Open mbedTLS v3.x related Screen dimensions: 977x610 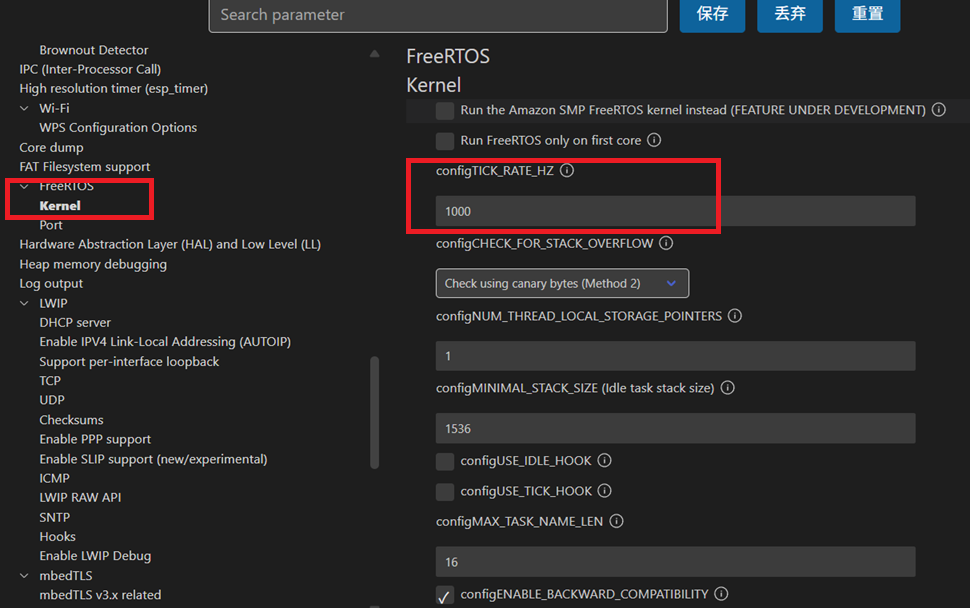(100, 595)
